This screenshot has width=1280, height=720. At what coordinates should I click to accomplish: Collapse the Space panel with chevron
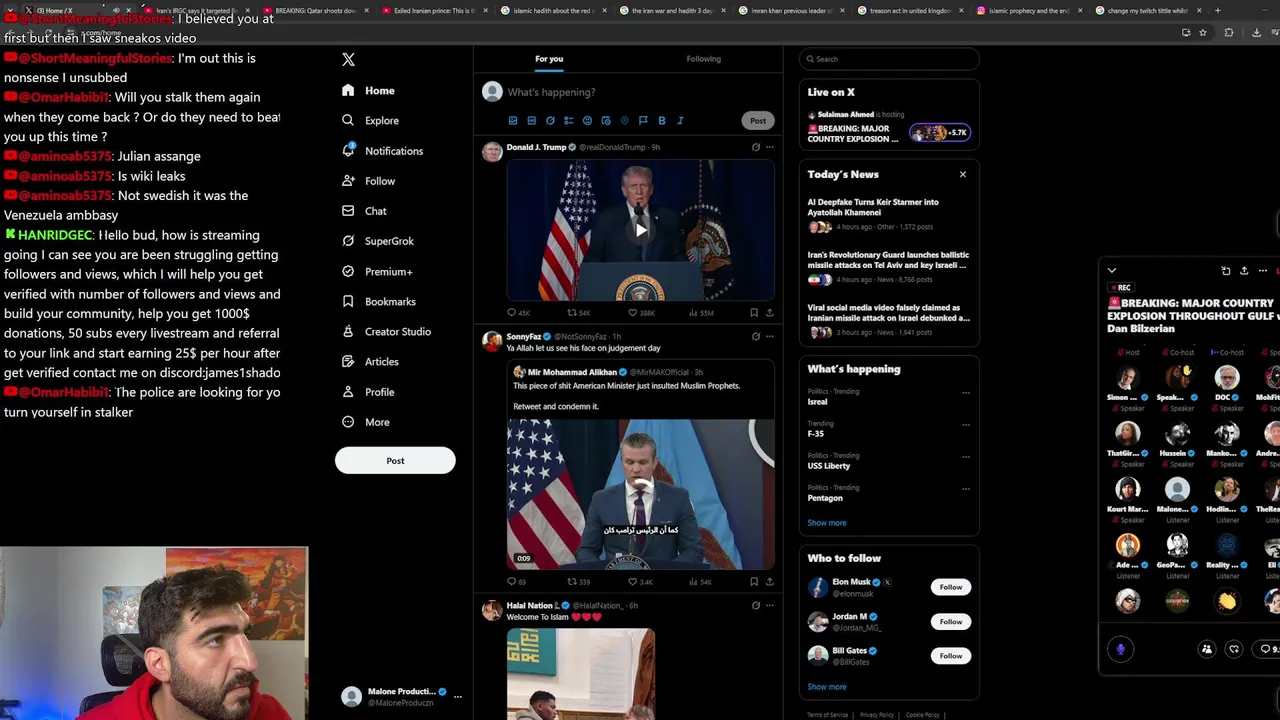pos(1112,271)
